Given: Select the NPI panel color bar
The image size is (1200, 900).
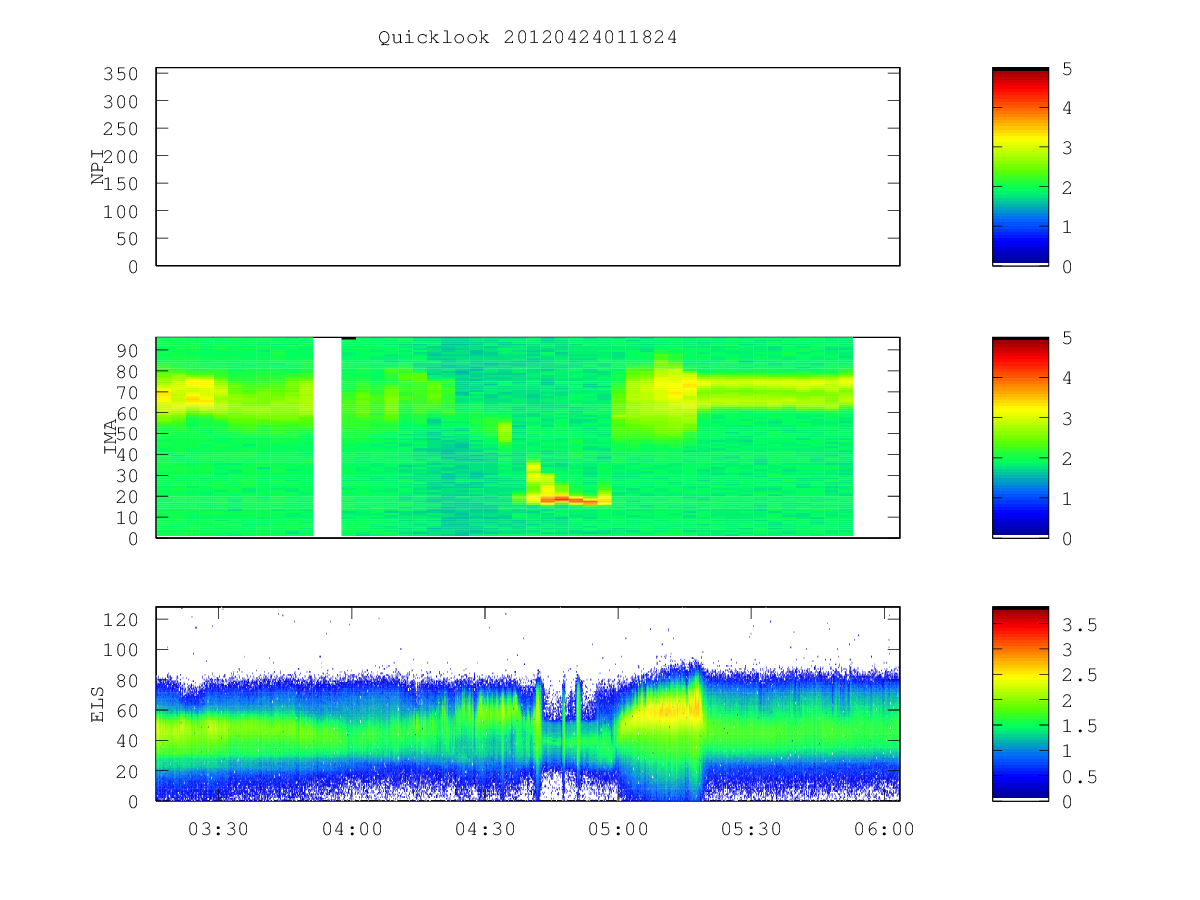Looking at the screenshot, I should pos(1020,167).
